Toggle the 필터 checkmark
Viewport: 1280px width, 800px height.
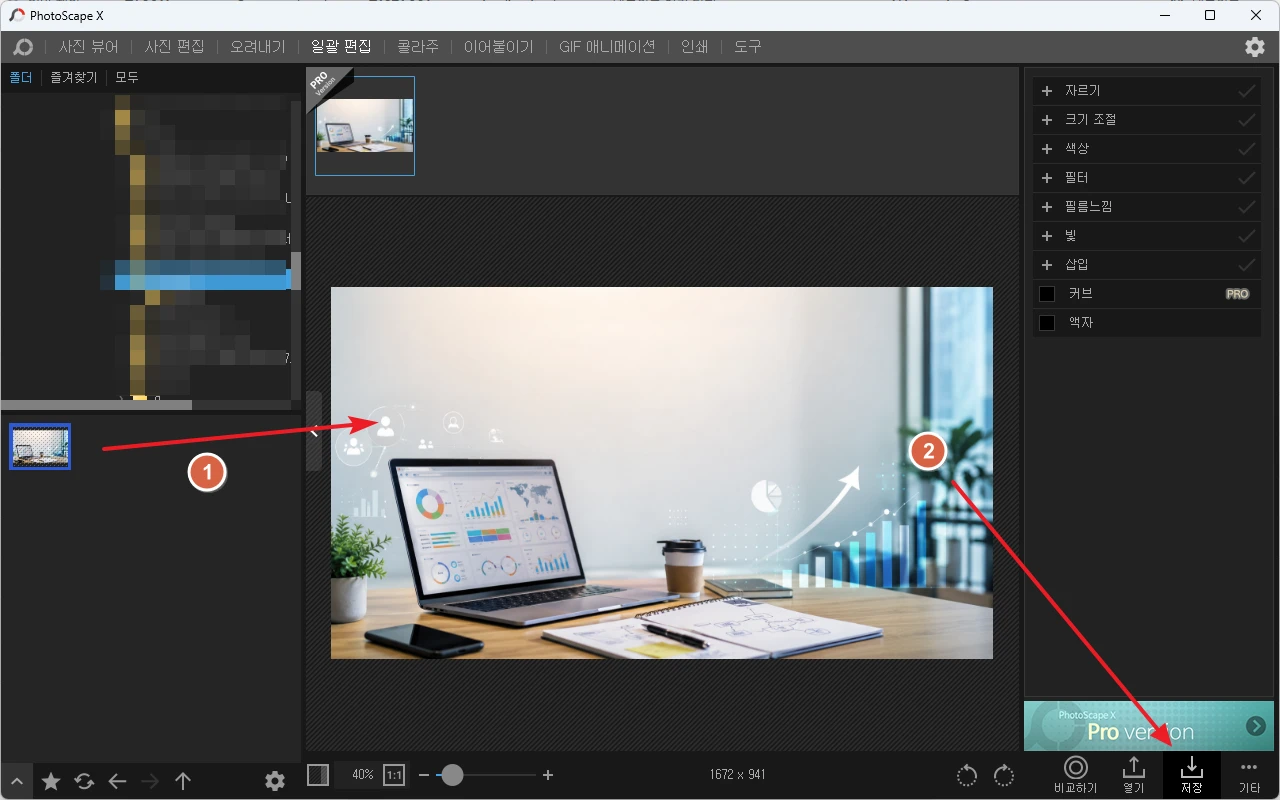point(1247,178)
